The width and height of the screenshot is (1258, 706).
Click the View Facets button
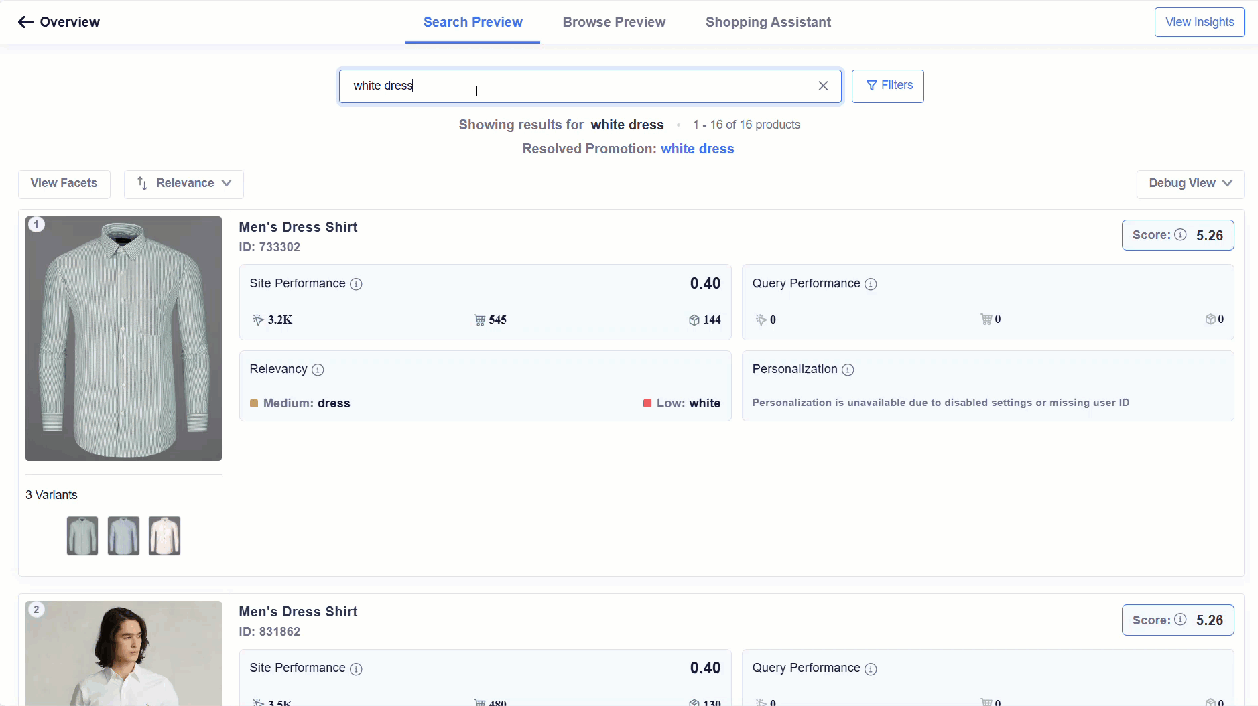click(64, 184)
